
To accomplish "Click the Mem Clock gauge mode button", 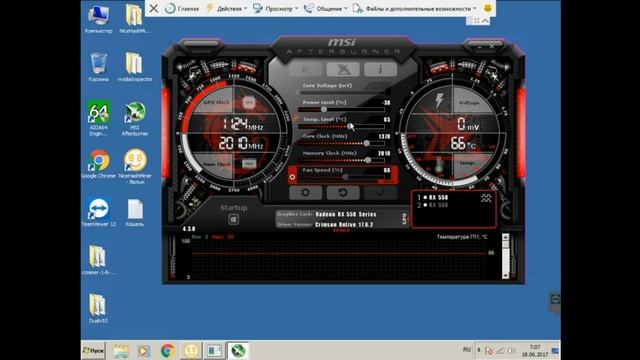I will click(249, 164).
